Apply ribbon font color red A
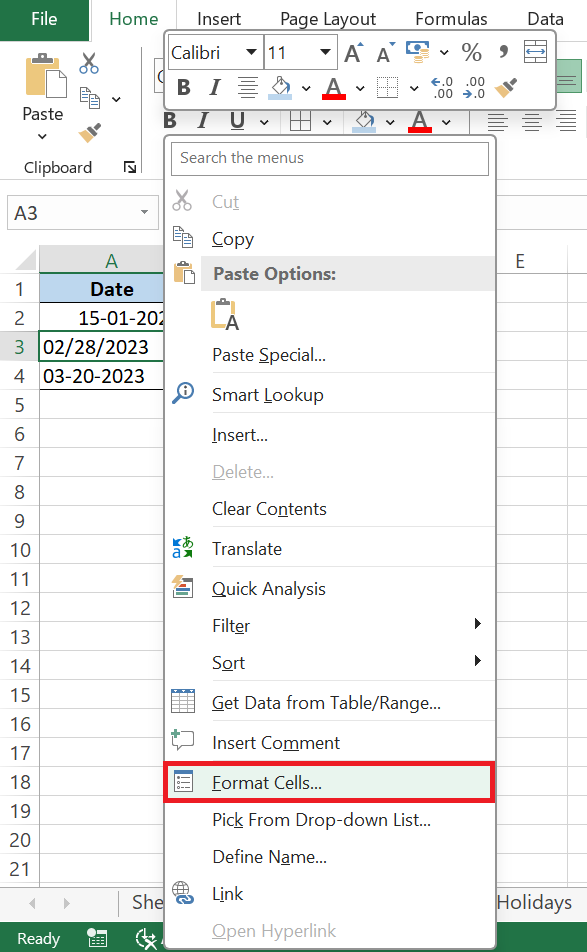587x952 pixels. pos(419,121)
